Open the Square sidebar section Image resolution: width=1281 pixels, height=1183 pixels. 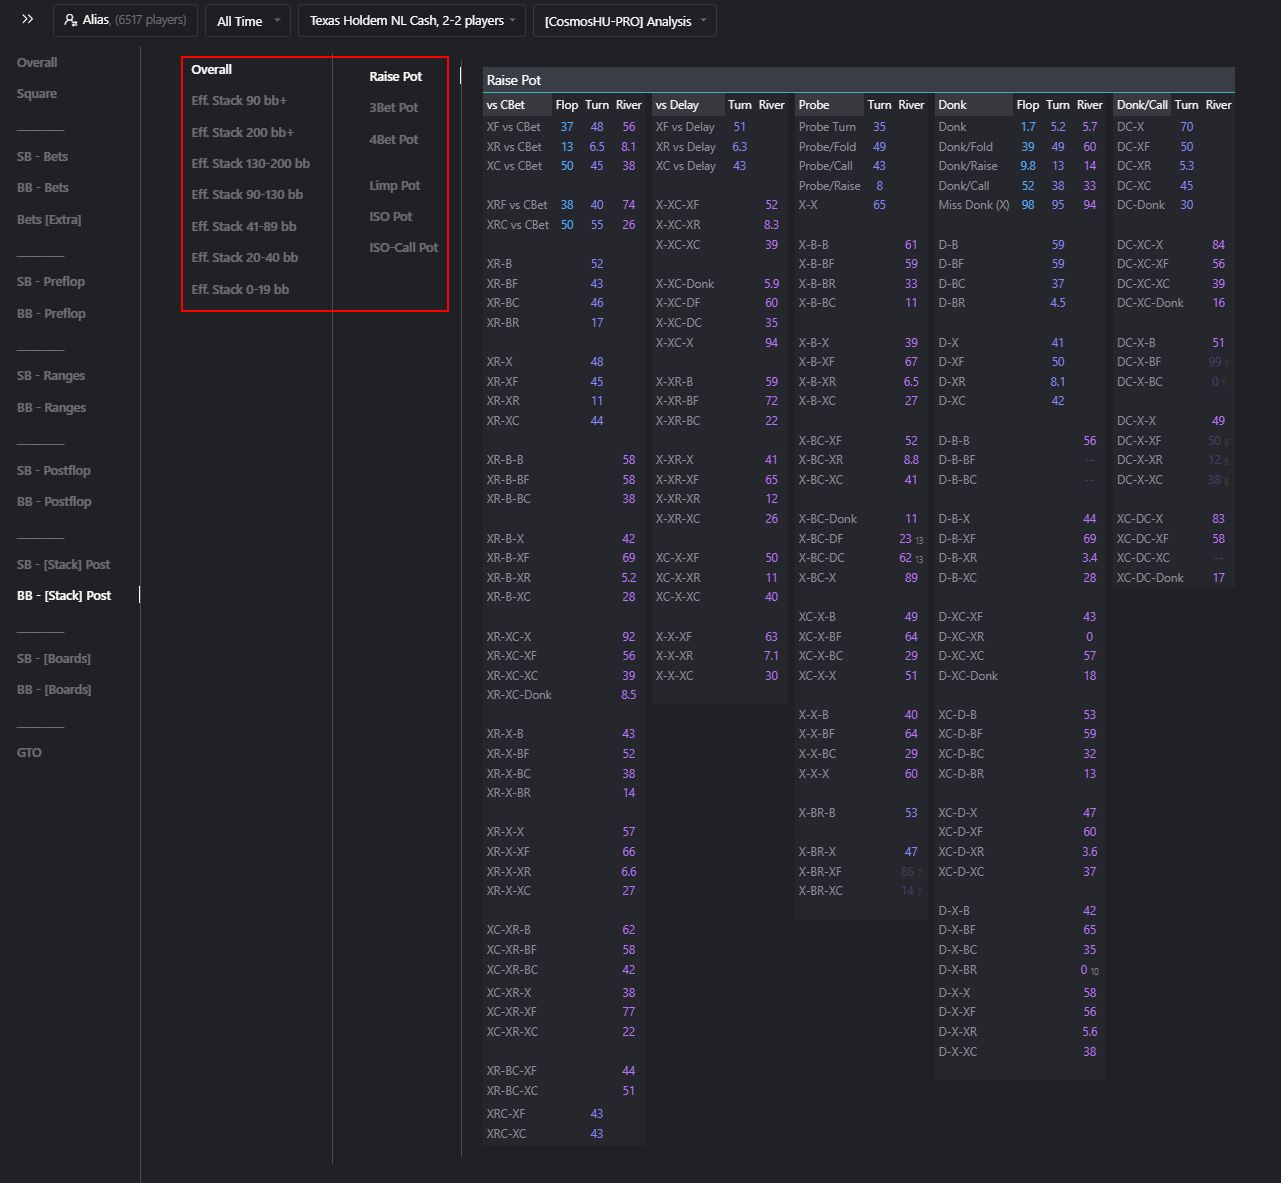click(x=37, y=94)
